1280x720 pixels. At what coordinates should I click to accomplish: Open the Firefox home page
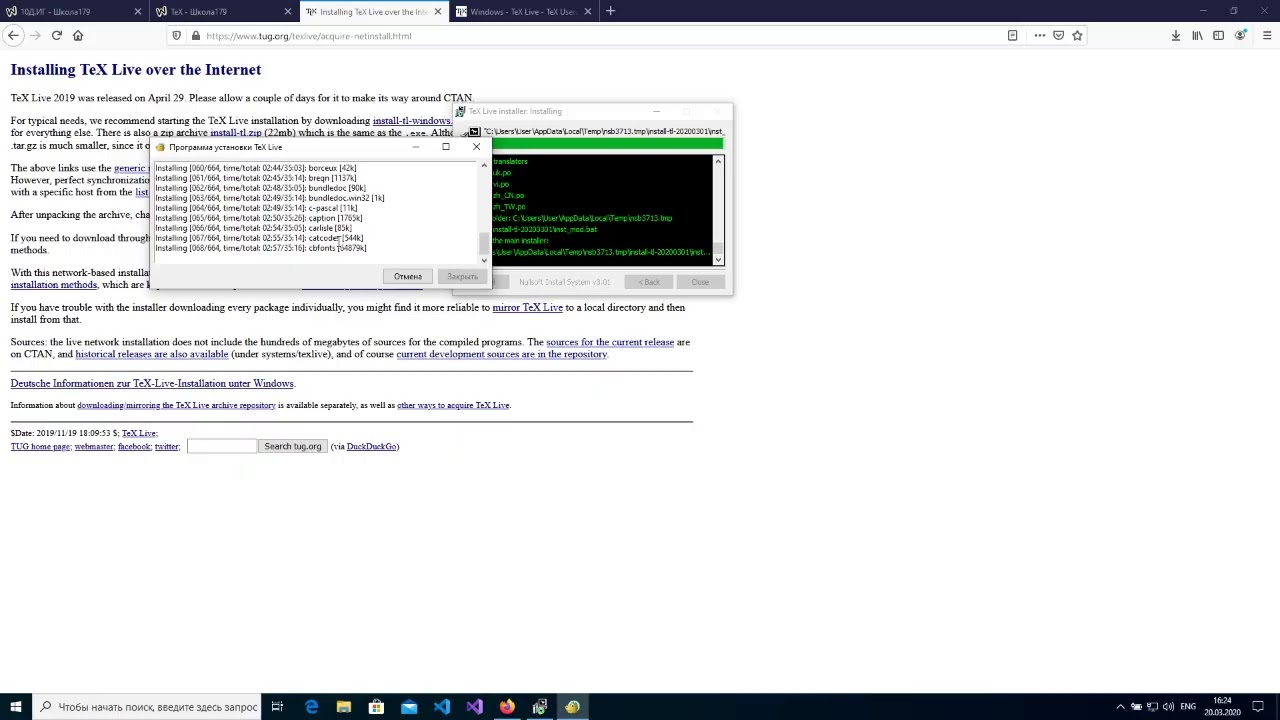tap(78, 36)
